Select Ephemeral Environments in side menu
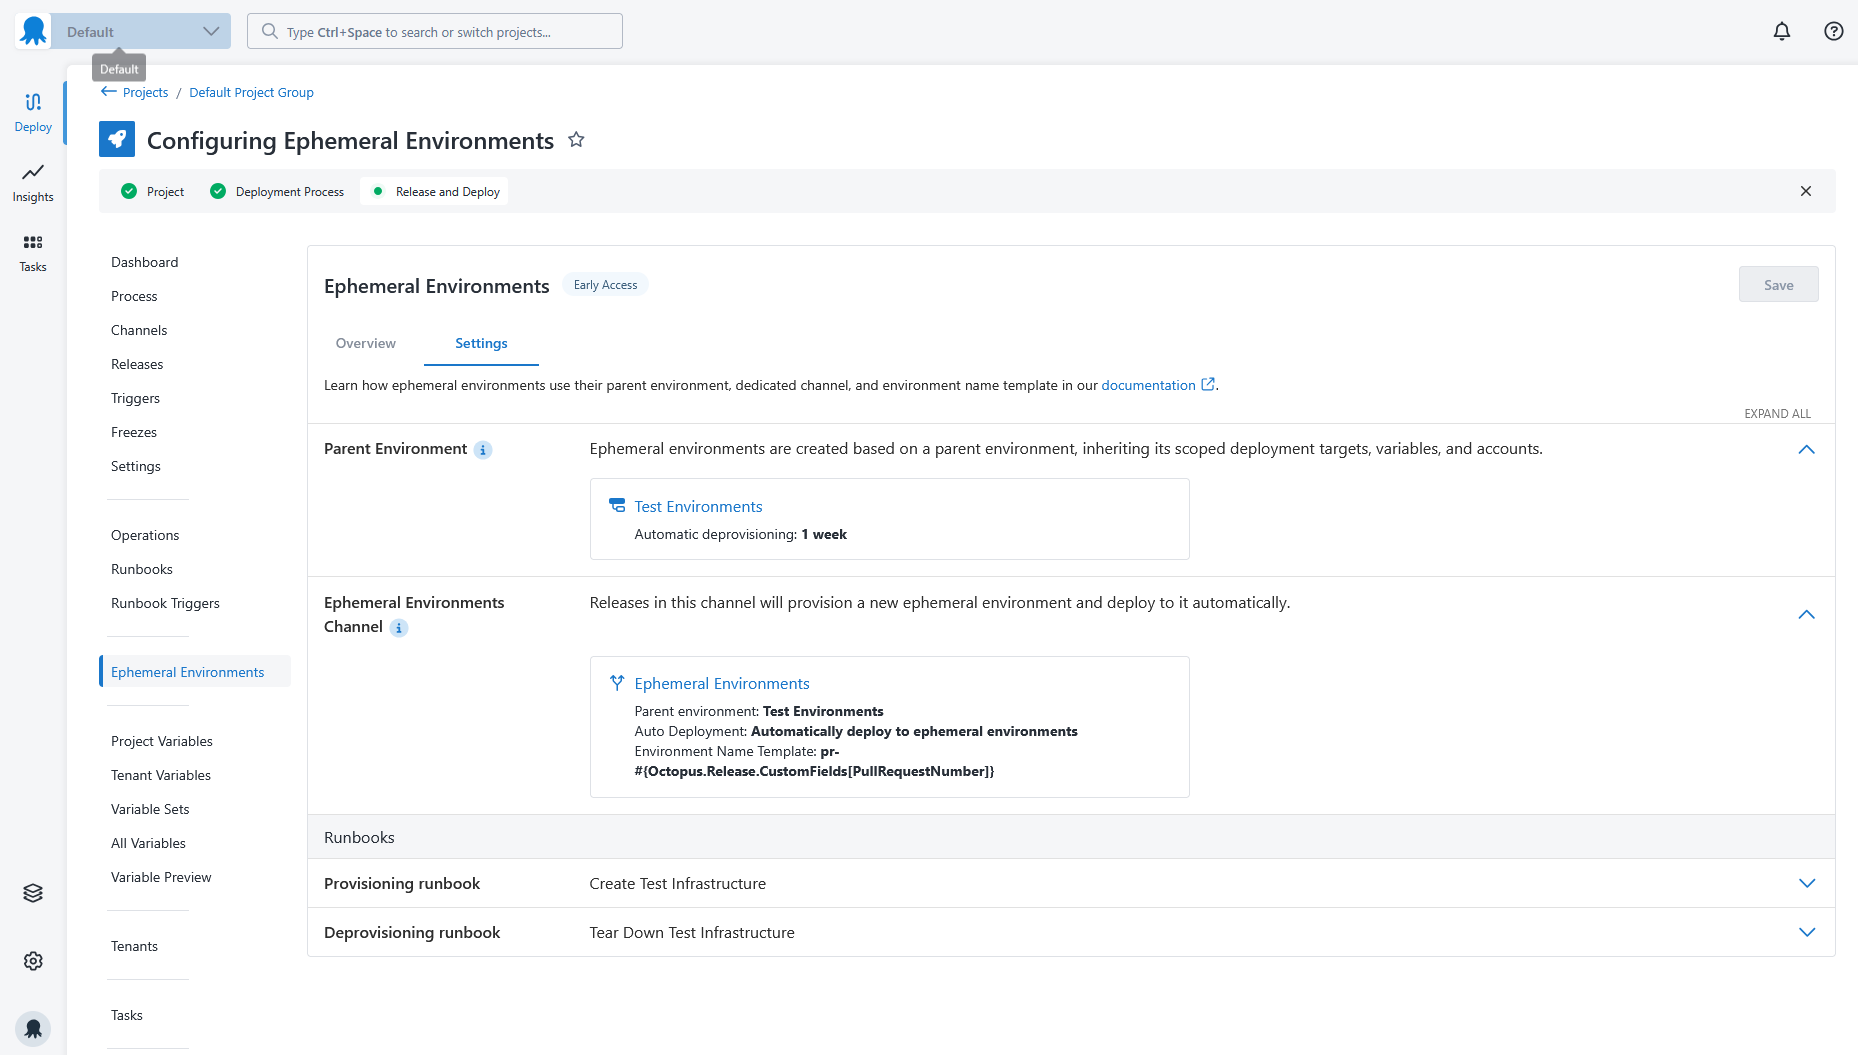Viewport: 1858px width, 1055px height. tap(196, 672)
